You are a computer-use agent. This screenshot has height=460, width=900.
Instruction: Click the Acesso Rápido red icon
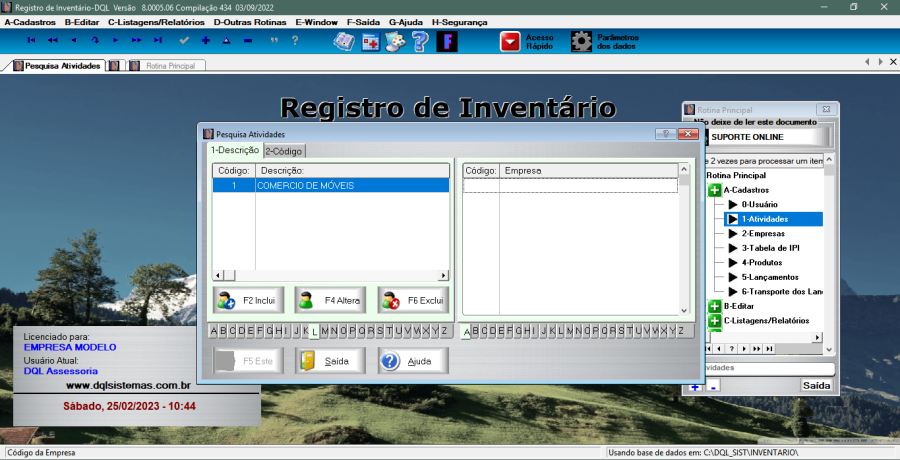(x=511, y=41)
